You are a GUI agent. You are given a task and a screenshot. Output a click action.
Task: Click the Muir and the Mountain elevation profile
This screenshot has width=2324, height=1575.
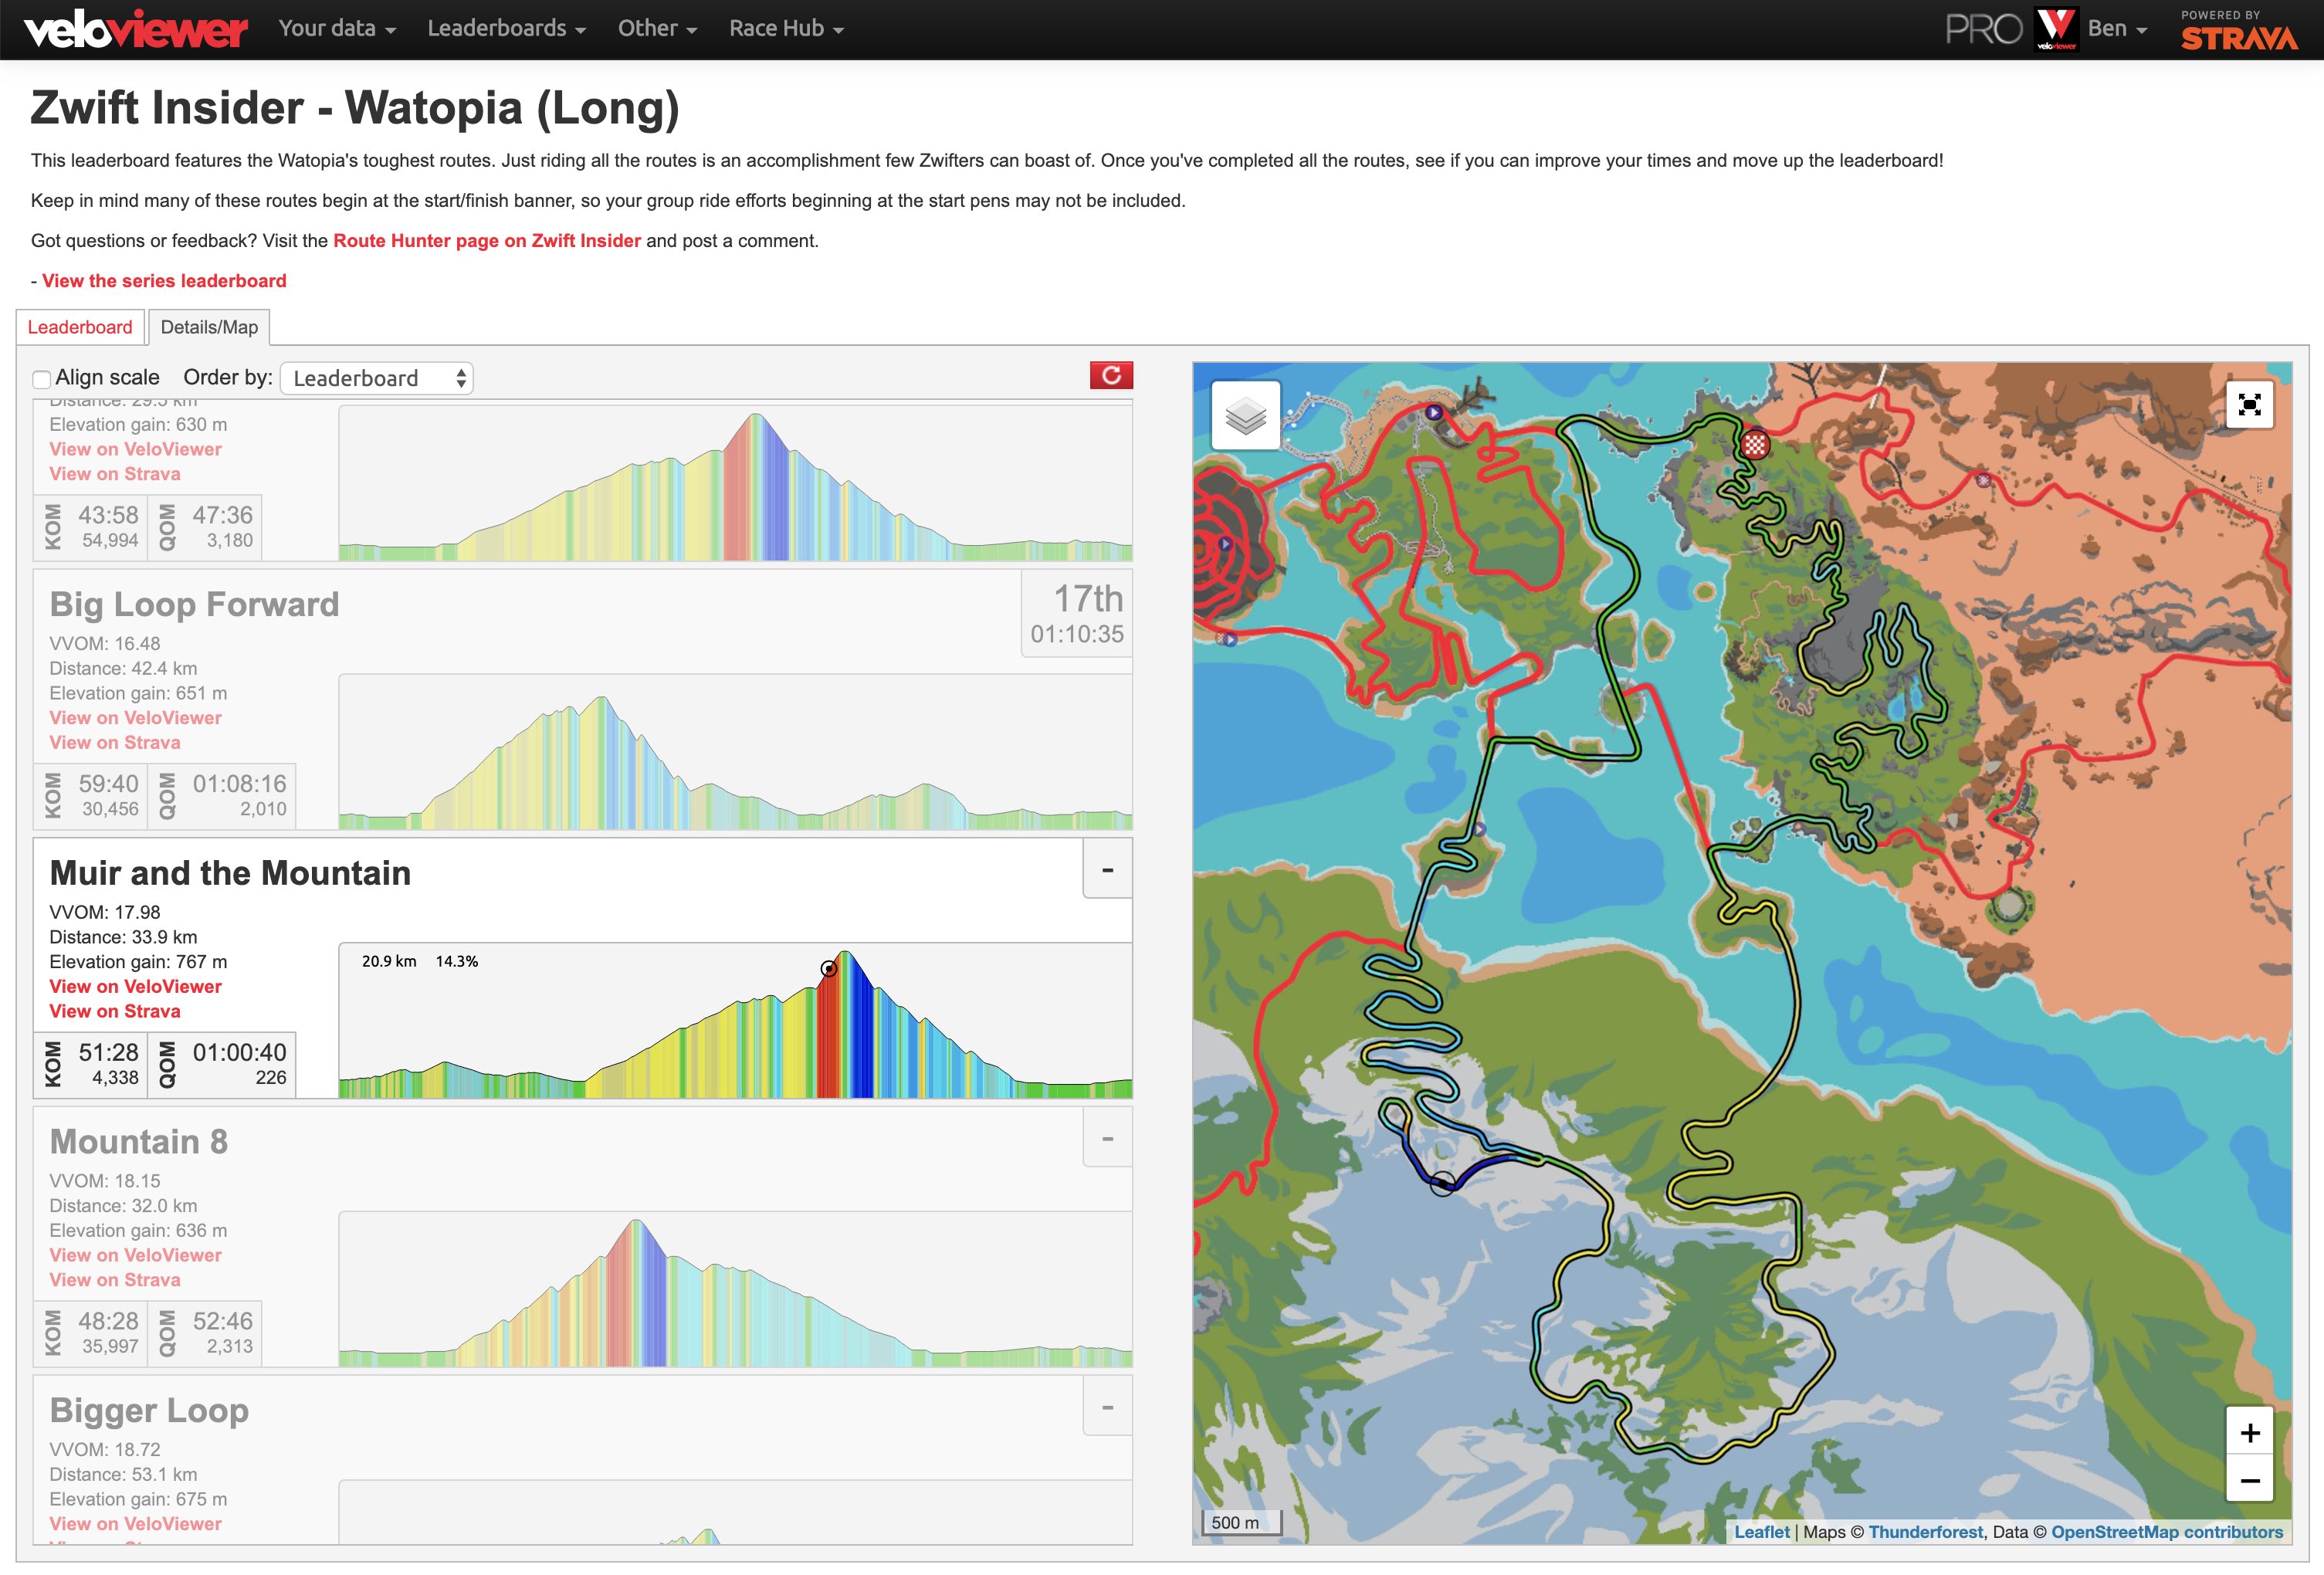pos(735,1021)
